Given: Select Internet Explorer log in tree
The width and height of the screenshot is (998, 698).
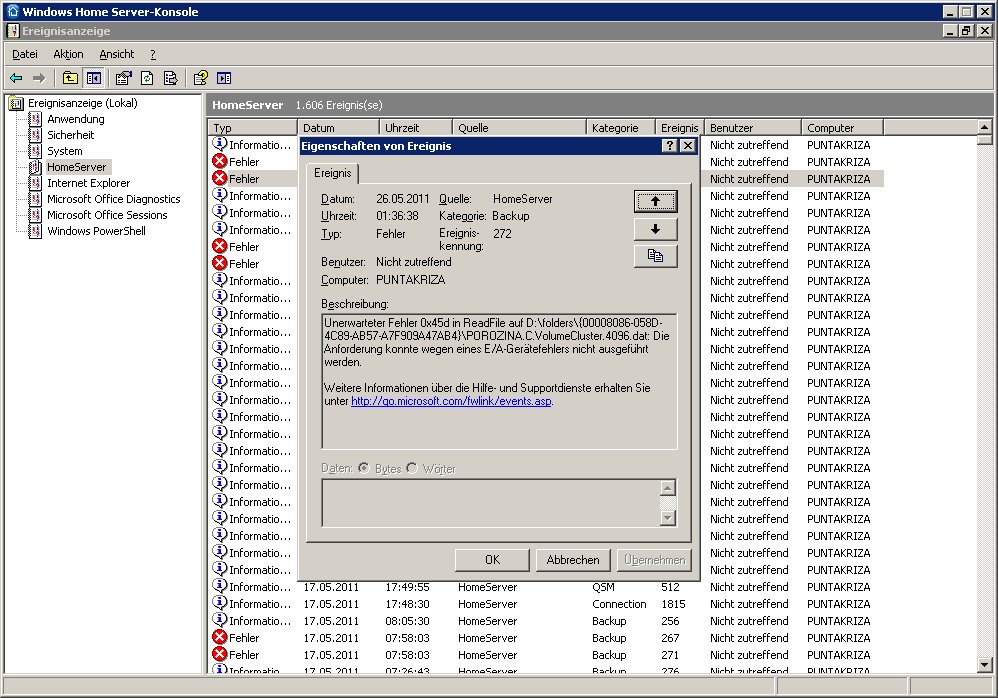Looking at the screenshot, I should [x=88, y=183].
